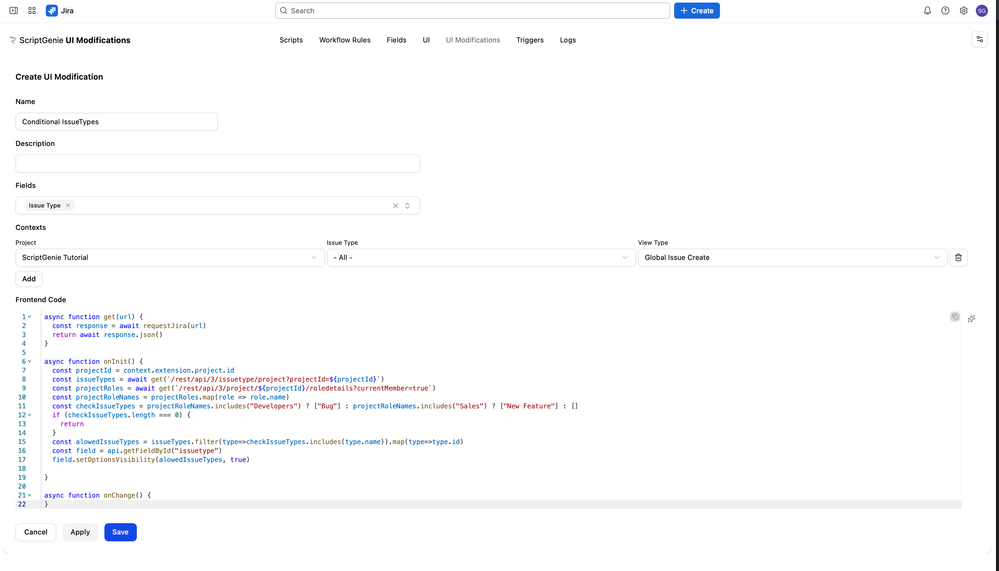This screenshot has height=571, width=999.
Task: Open the Logs tab
Action: pos(568,40)
